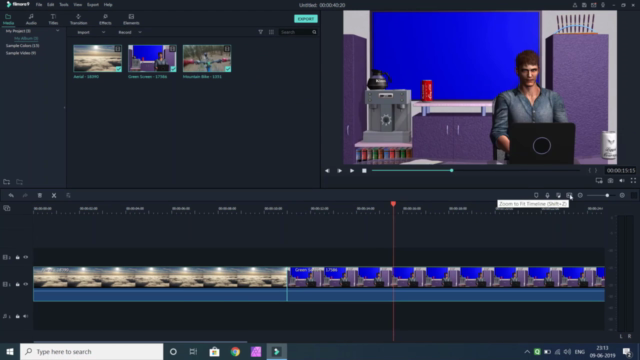
Task: Click the EXPORT button
Action: point(306,19)
